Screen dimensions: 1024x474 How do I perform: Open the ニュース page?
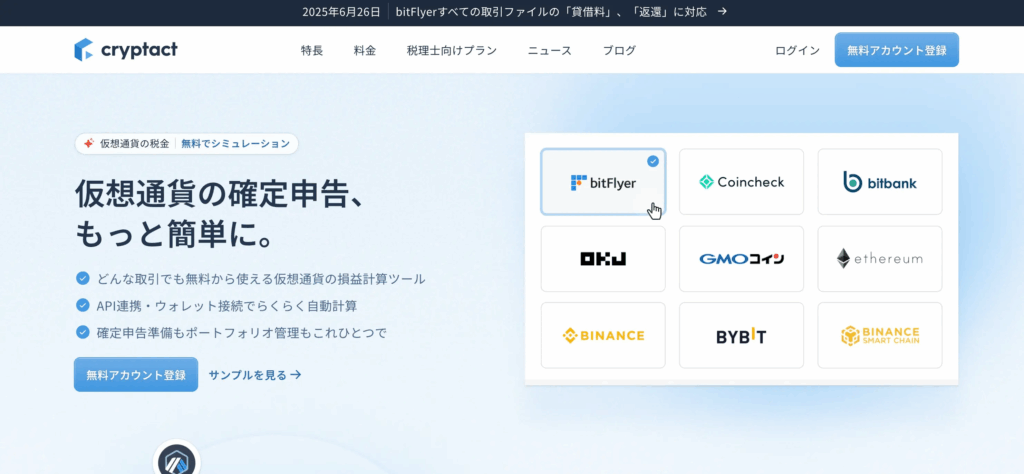pyautogui.click(x=549, y=50)
